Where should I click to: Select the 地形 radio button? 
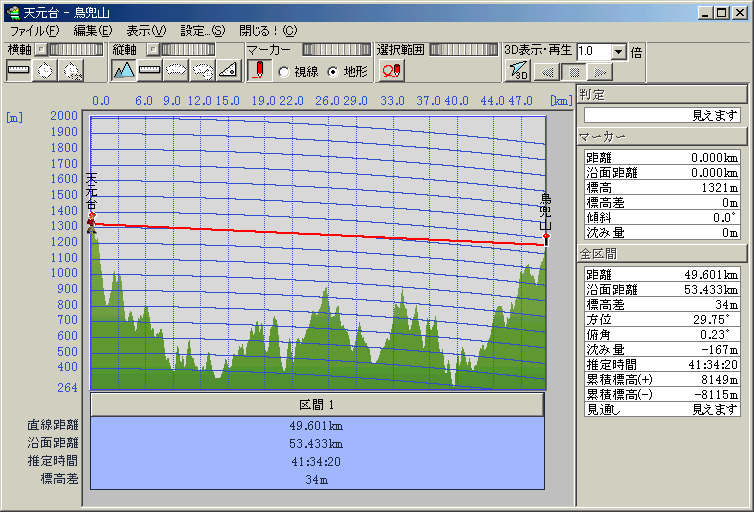coord(333,72)
